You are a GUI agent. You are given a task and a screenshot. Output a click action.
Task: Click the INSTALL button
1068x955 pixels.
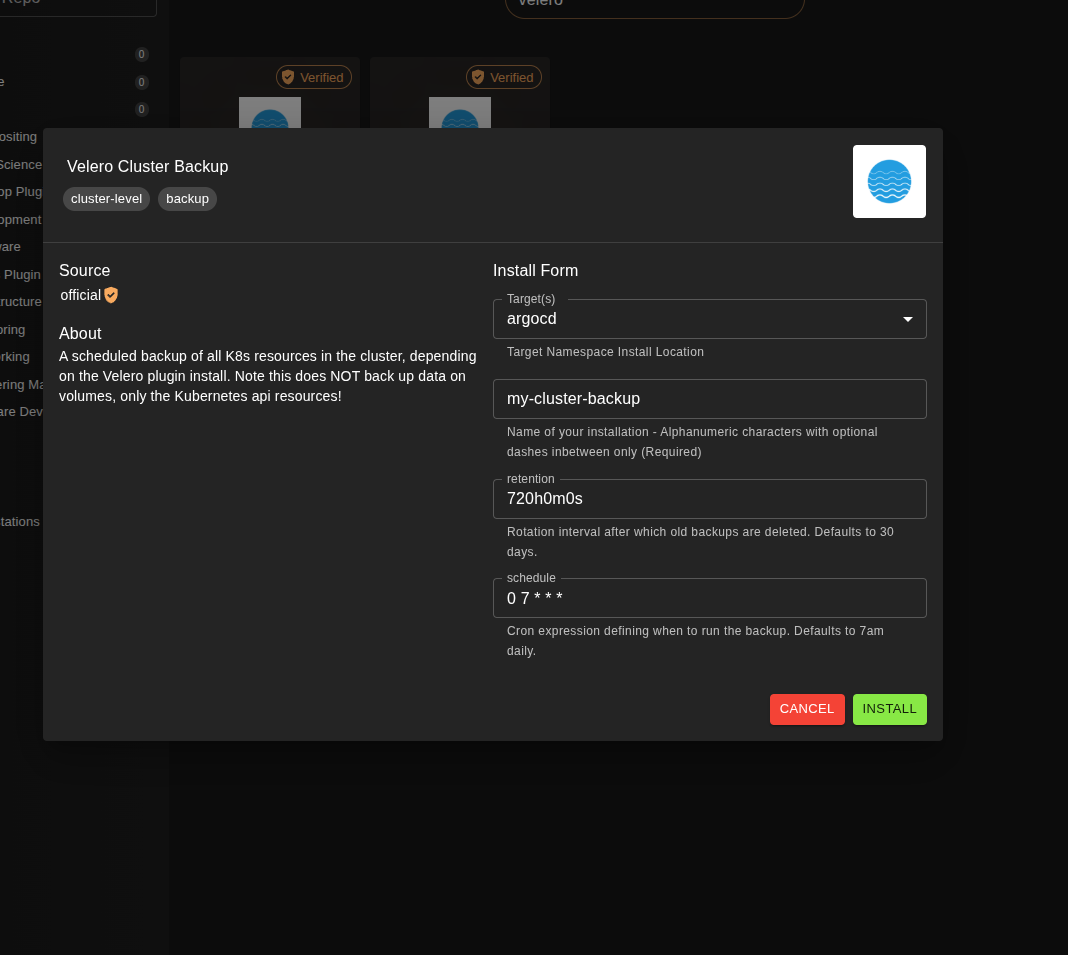(889, 709)
